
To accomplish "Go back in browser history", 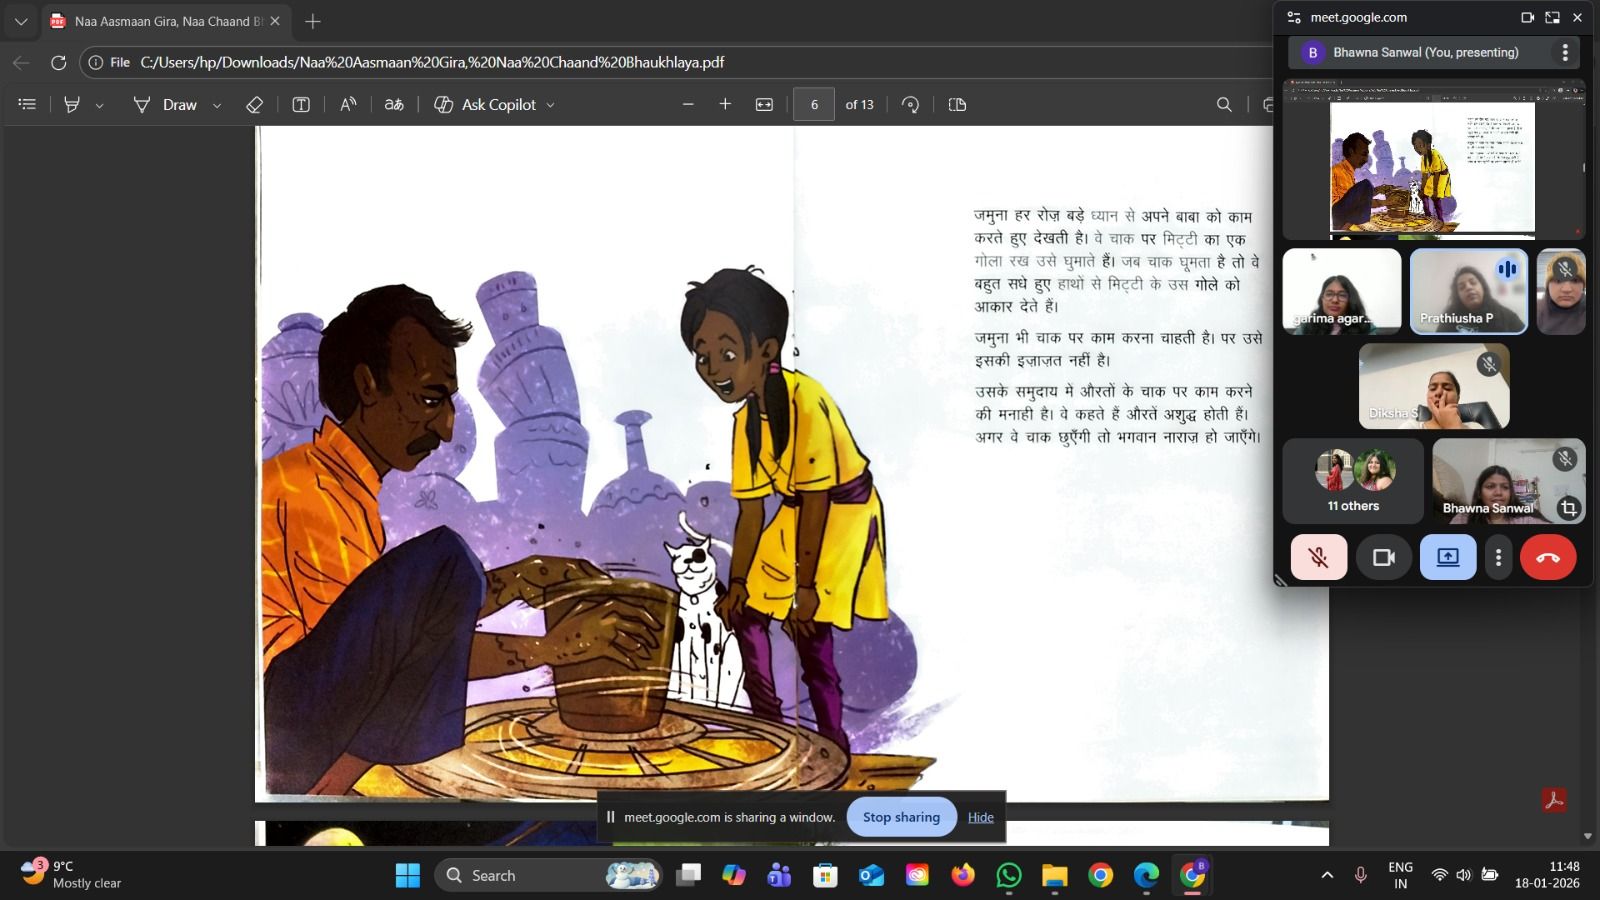I will pos(21,62).
